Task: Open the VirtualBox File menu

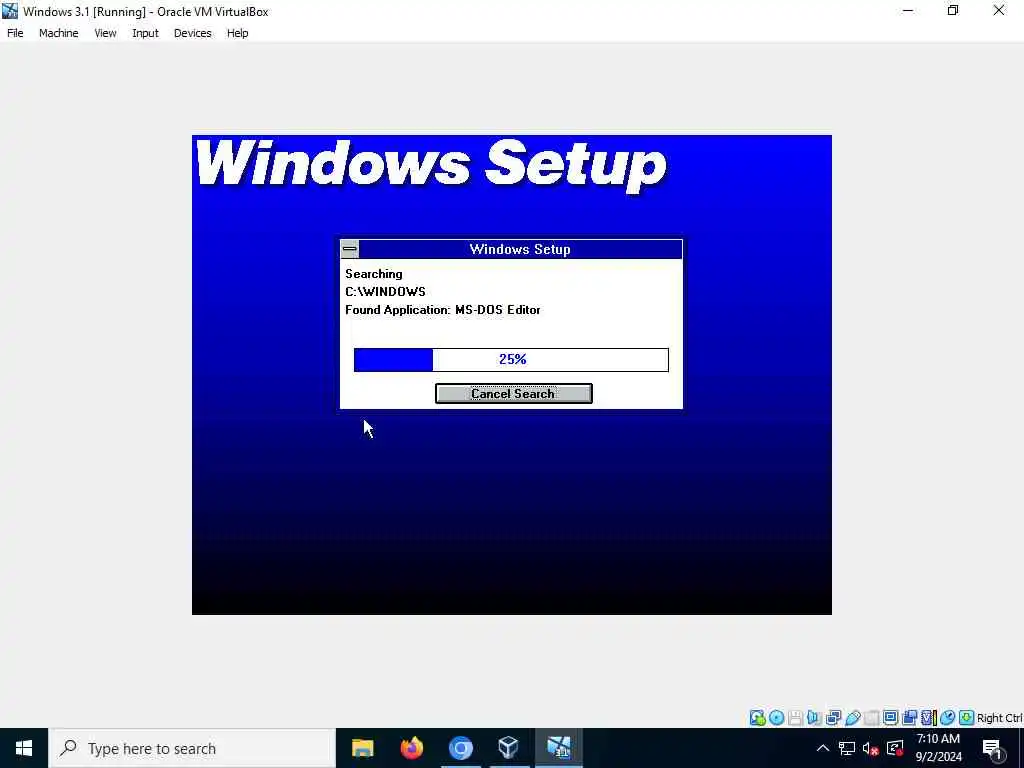Action: point(15,33)
